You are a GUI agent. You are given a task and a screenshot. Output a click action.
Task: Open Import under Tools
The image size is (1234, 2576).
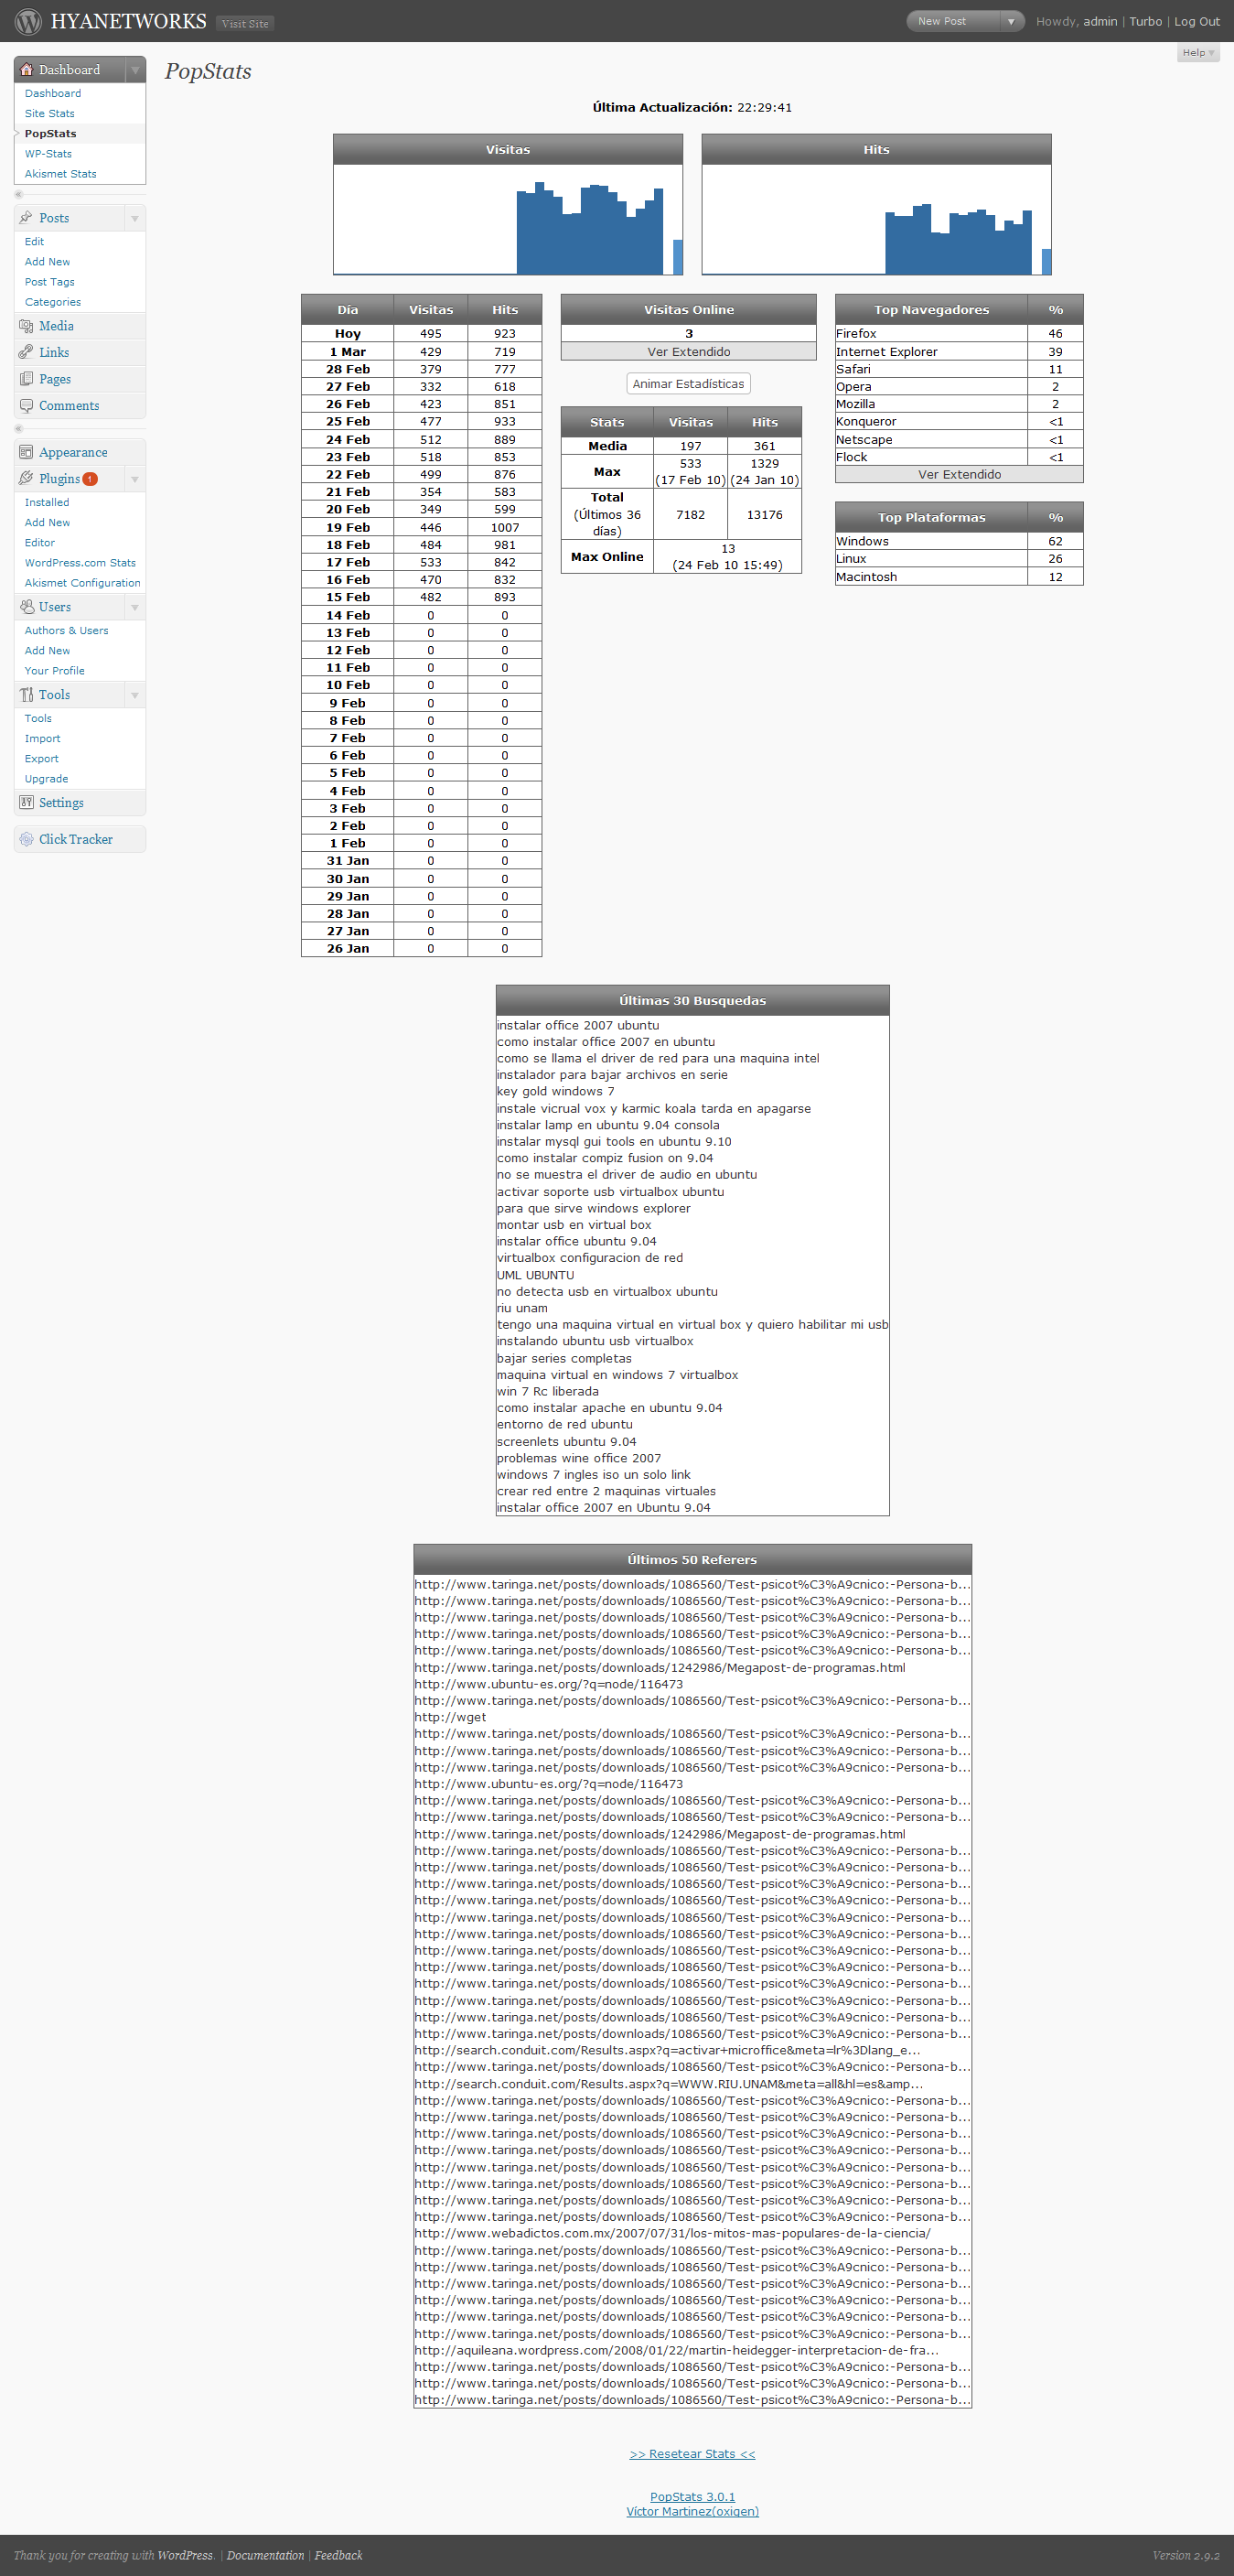(43, 739)
